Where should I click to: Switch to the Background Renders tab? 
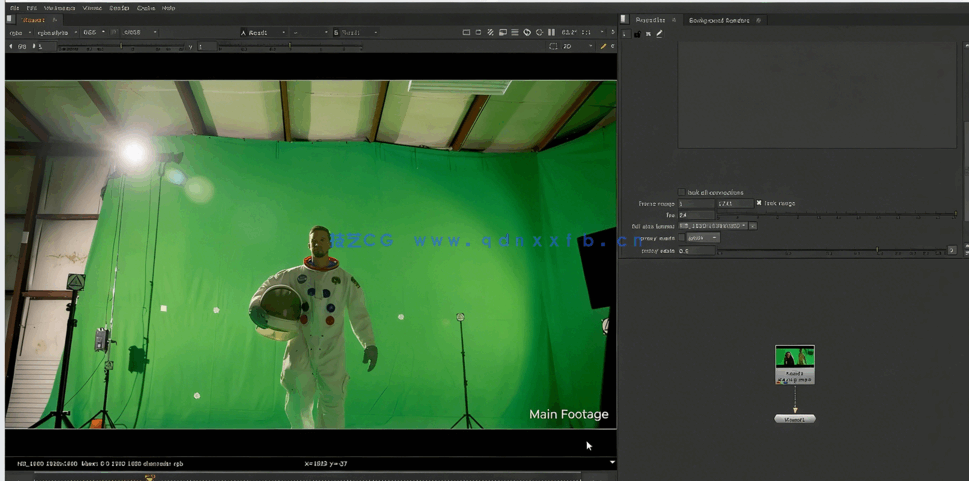(717, 20)
